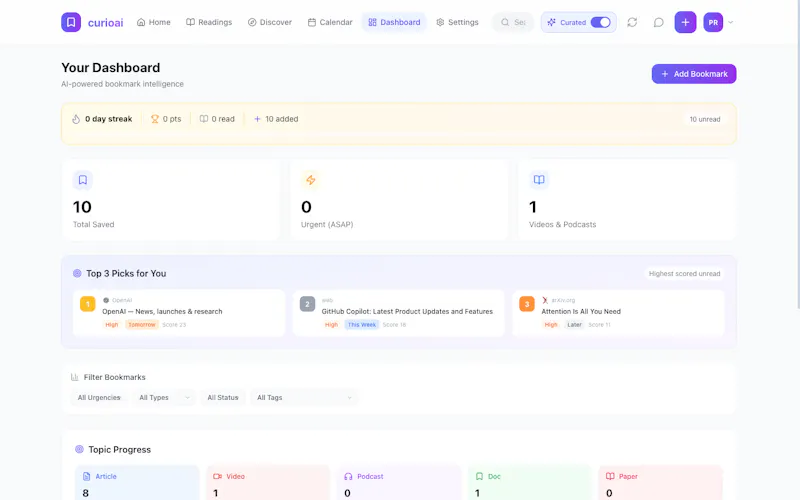Open the All Types dropdown
This screenshot has width=800, height=500.
click(164, 398)
